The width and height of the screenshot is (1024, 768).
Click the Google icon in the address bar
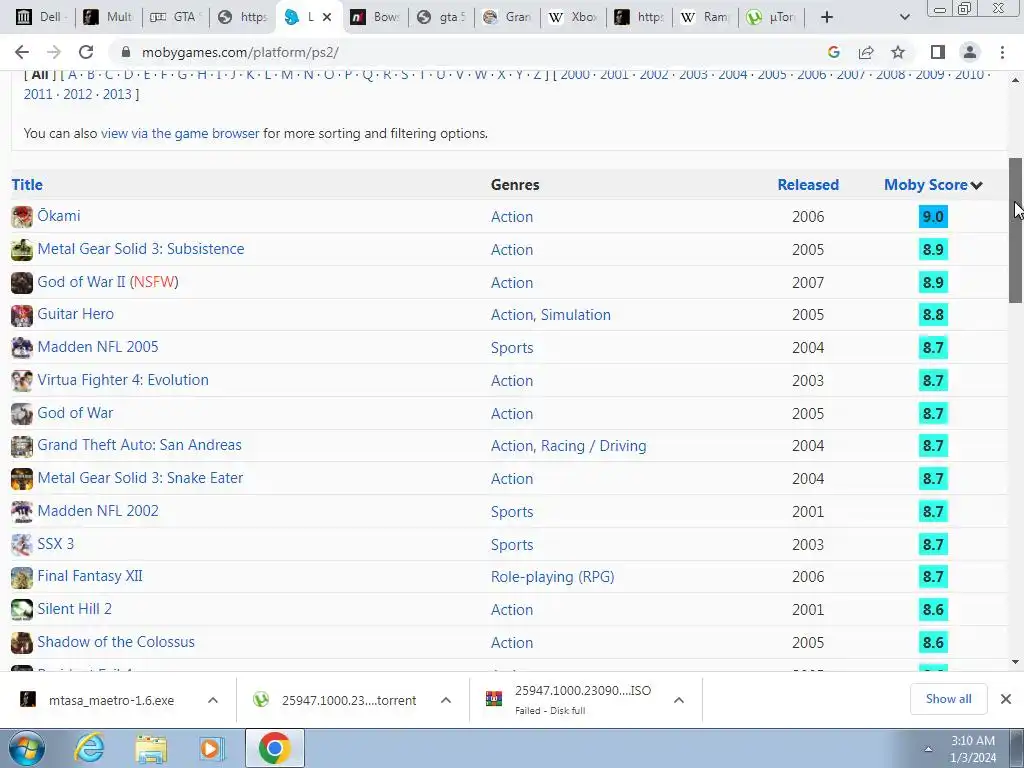tap(833, 52)
